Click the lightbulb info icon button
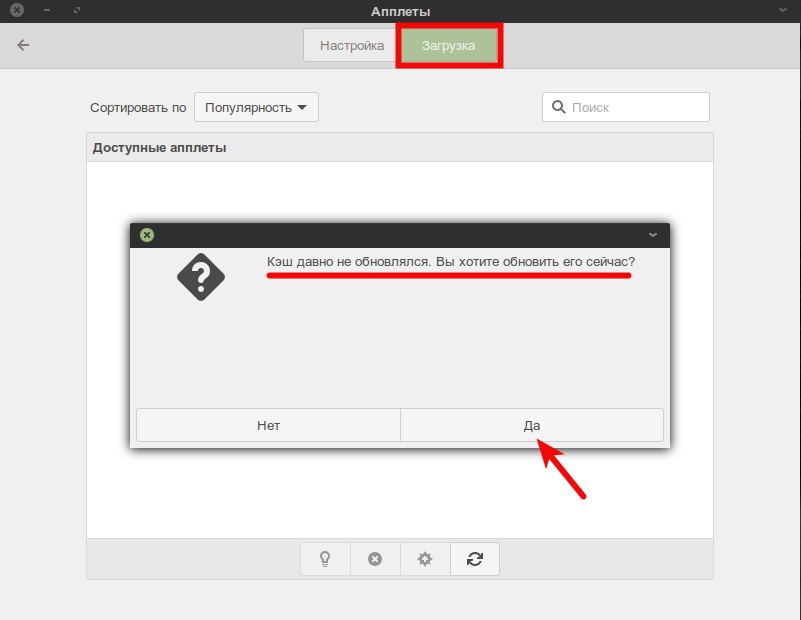 pos(325,559)
